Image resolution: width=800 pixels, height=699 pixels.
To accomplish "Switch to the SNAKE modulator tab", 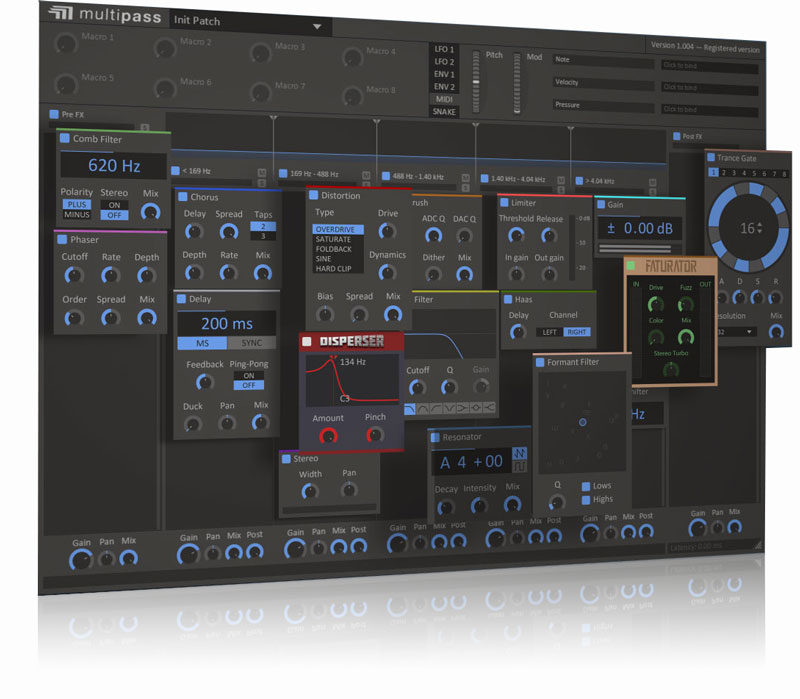I will (x=445, y=112).
